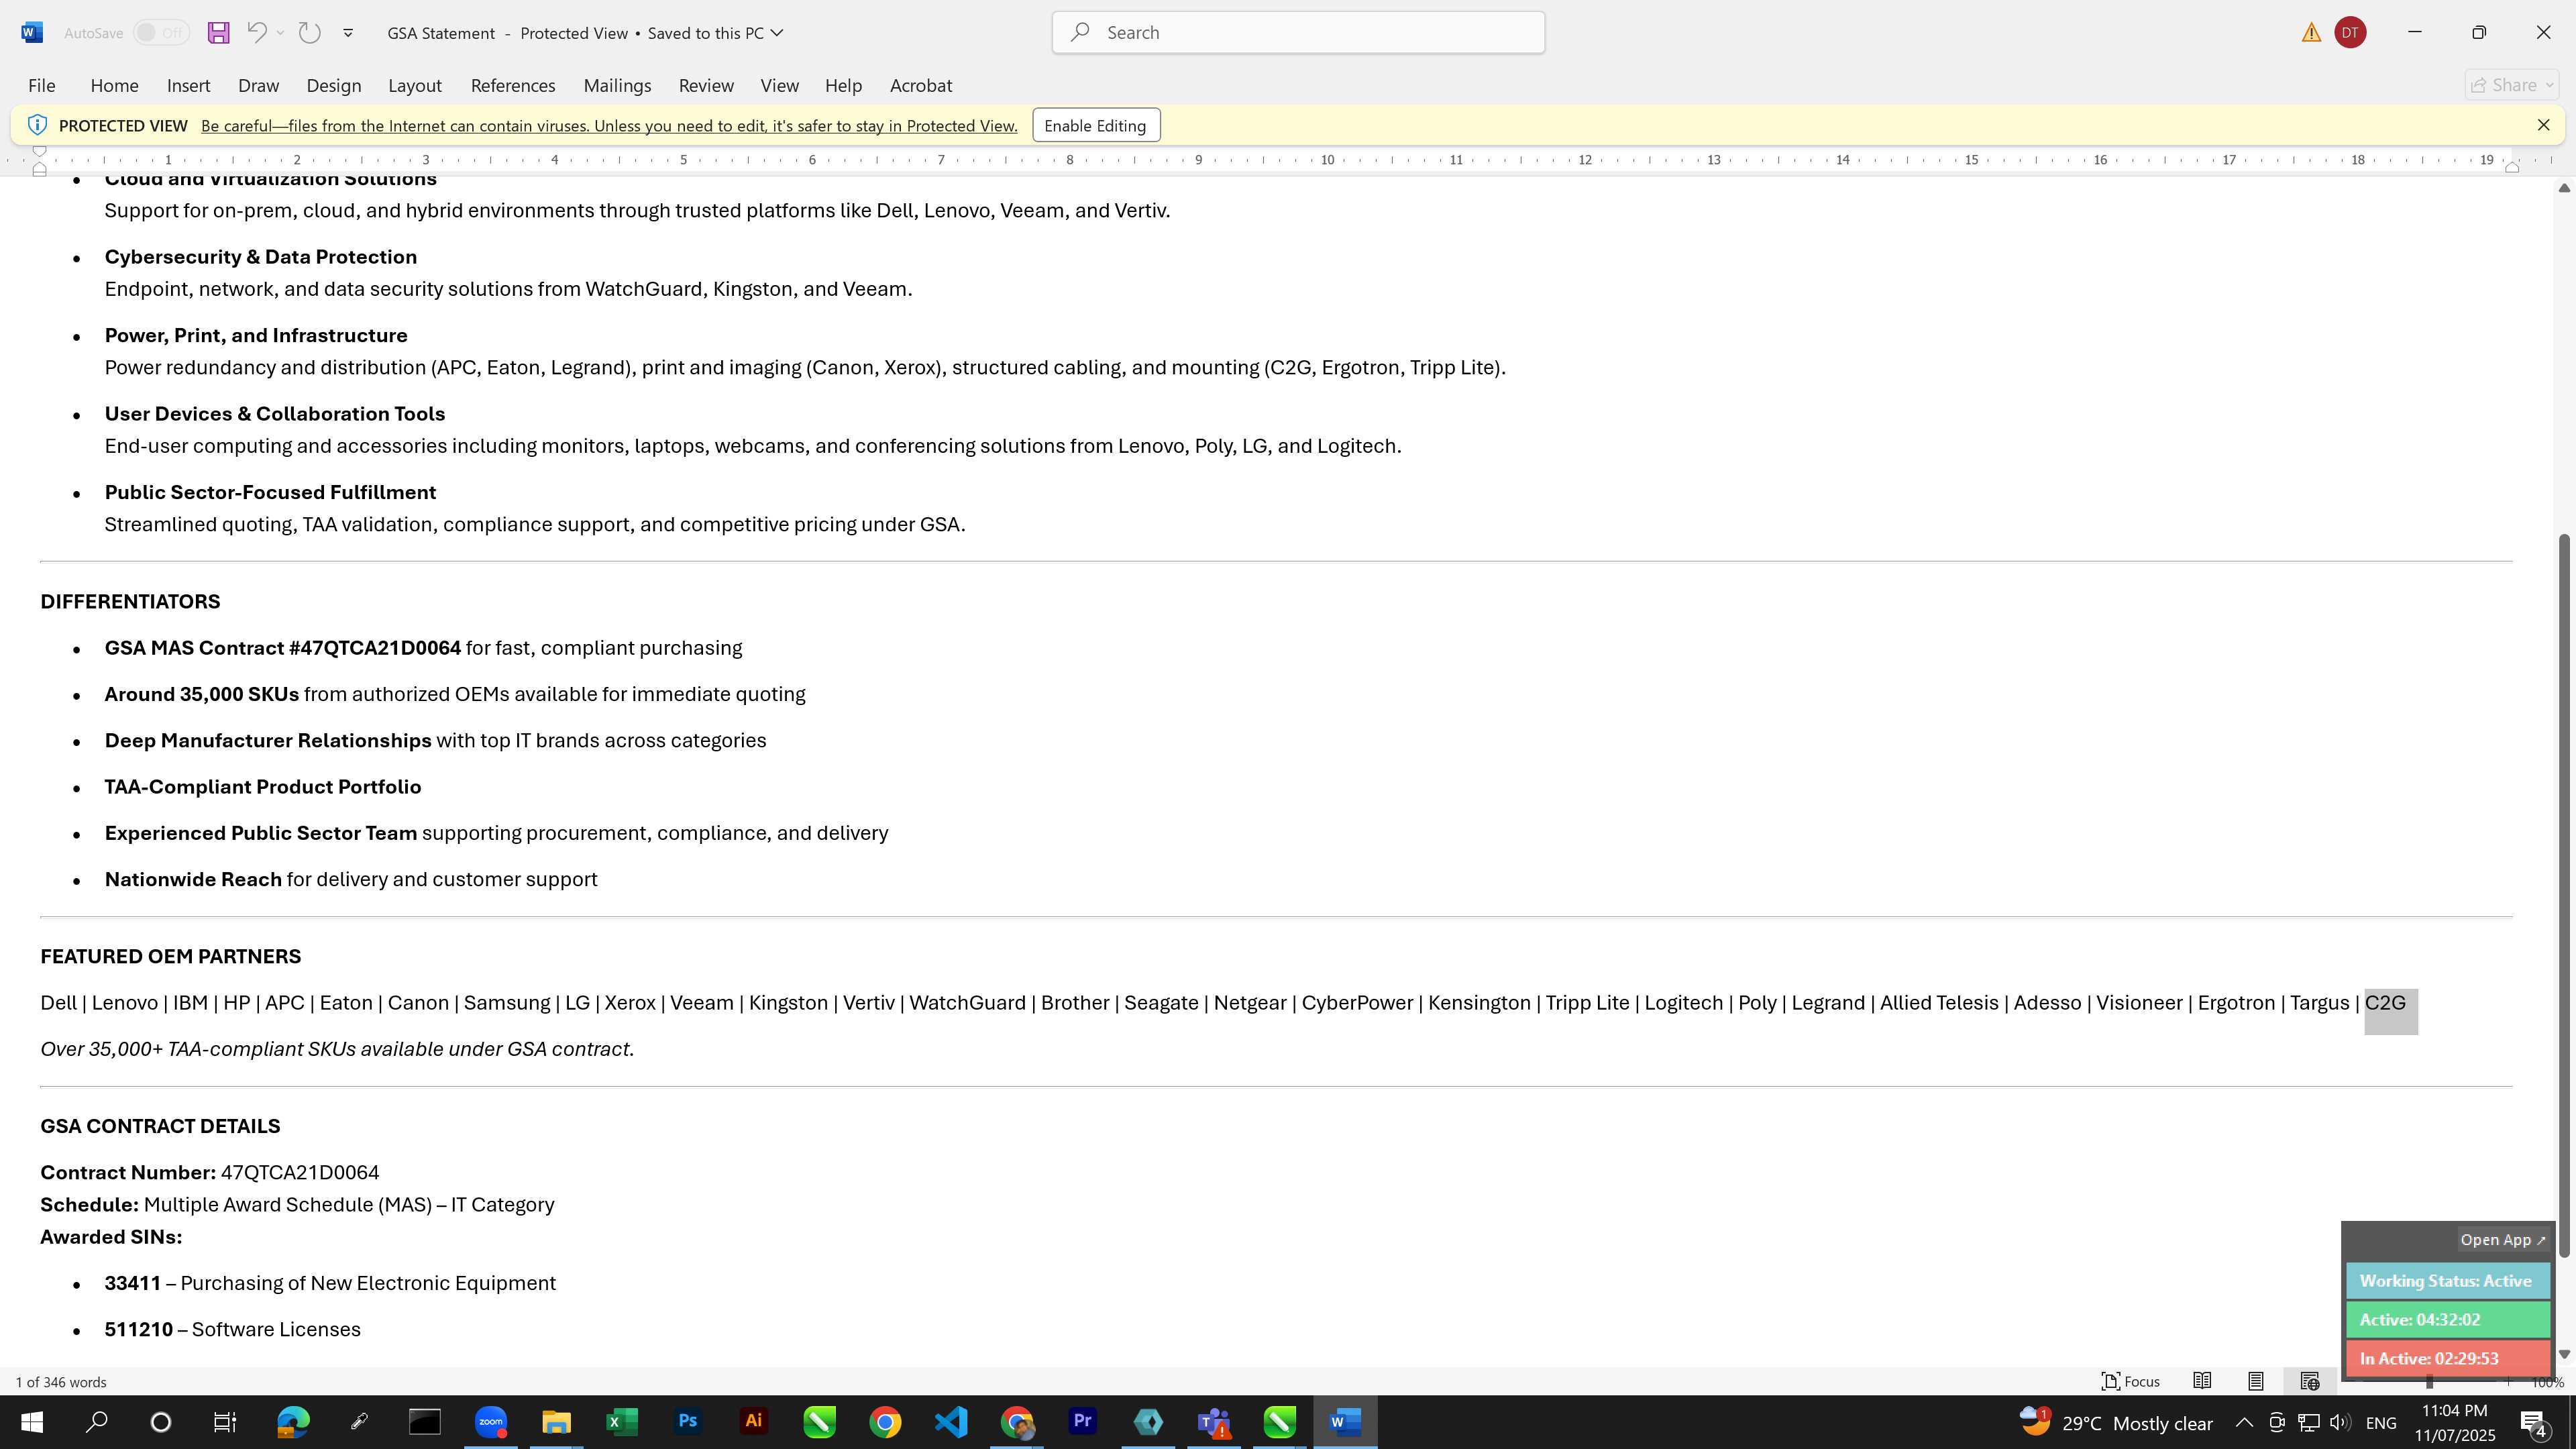Click the Open App button on tracker widget
Image resolution: width=2576 pixels, height=1449 pixels.
[x=2503, y=1240]
